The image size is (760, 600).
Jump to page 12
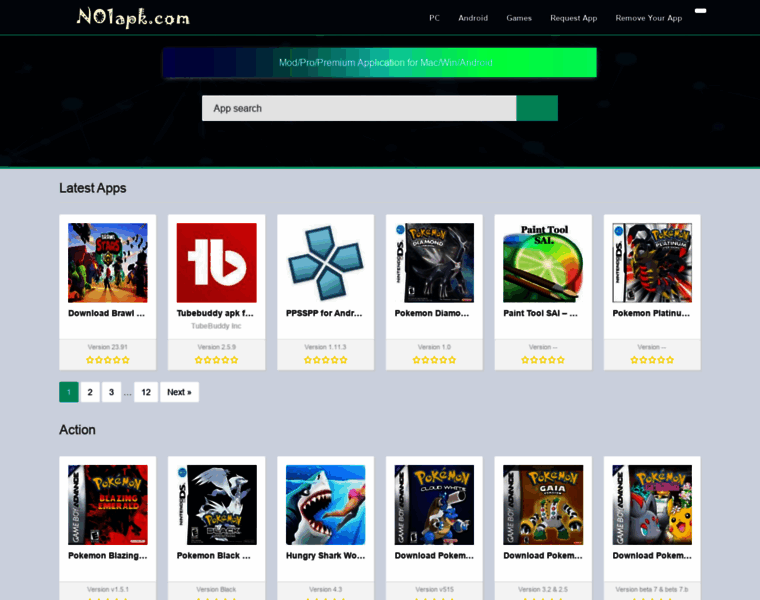point(146,392)
